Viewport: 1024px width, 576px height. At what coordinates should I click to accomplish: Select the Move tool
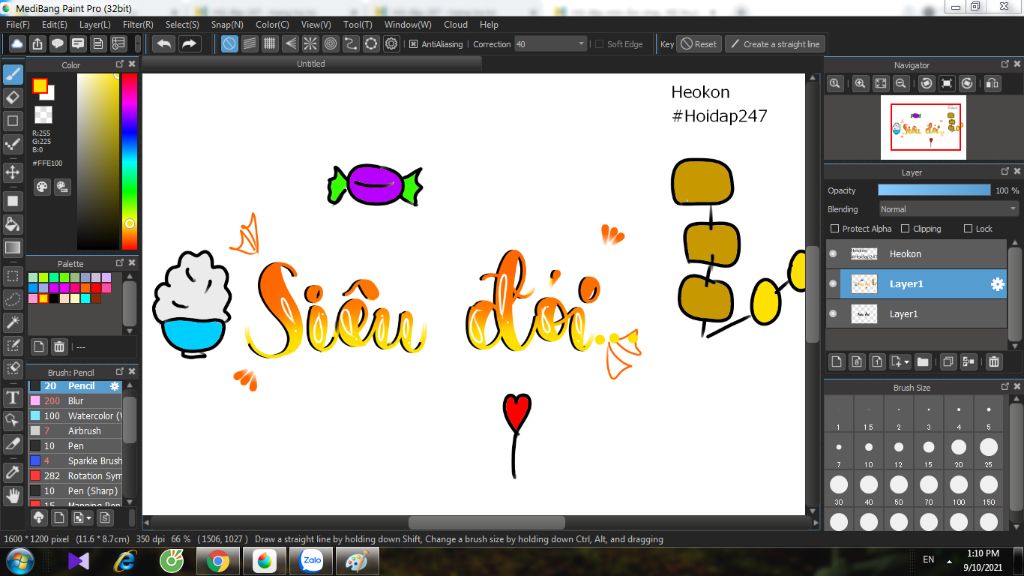point(13,172)
